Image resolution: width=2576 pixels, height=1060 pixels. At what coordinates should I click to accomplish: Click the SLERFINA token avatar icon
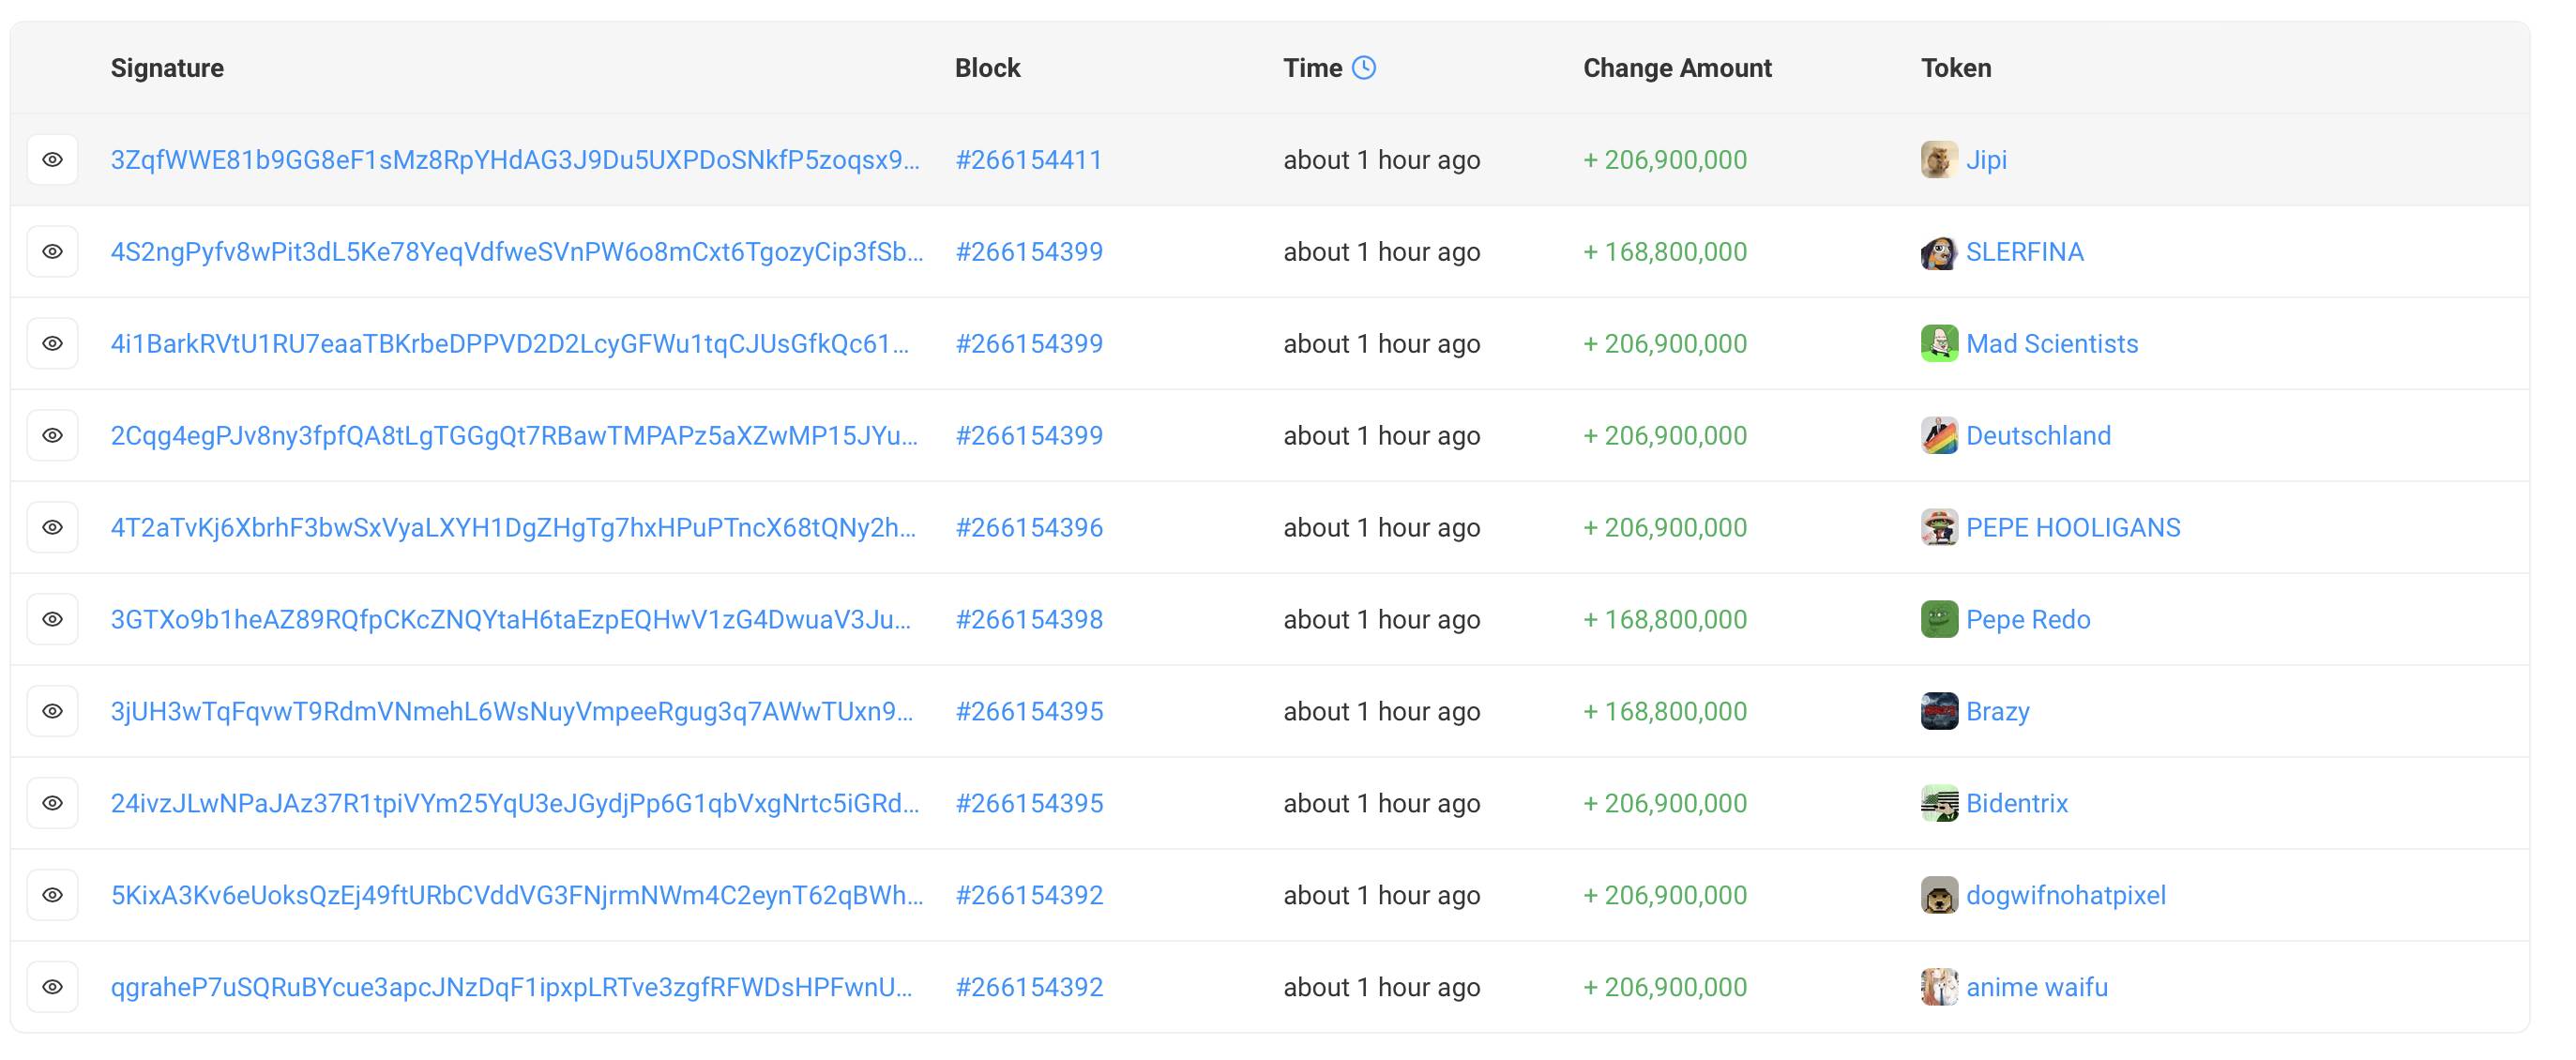(x=1939, y=252)
